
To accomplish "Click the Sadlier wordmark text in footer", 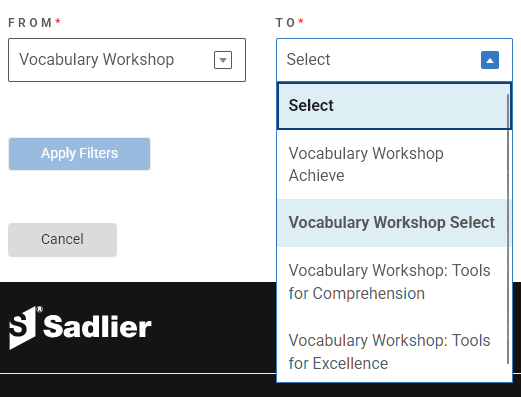I will tap(97, 327).
